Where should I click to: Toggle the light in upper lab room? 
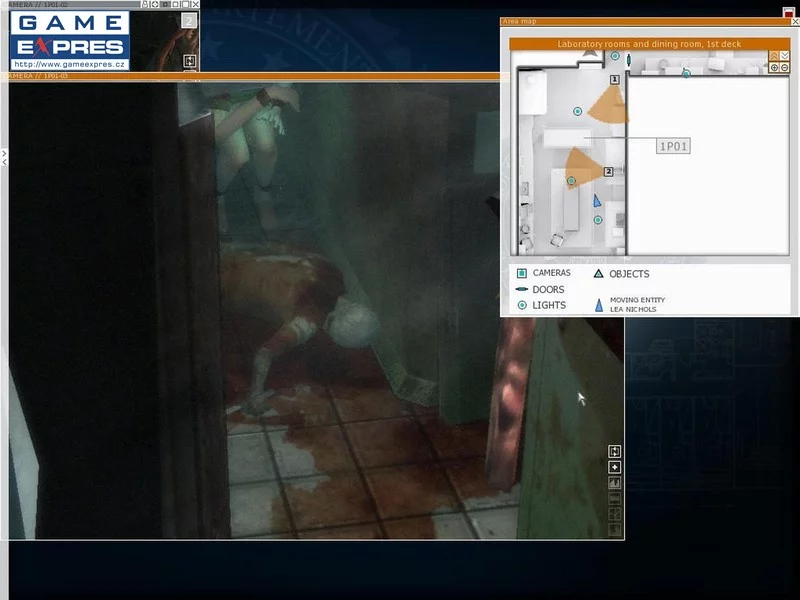577,111
